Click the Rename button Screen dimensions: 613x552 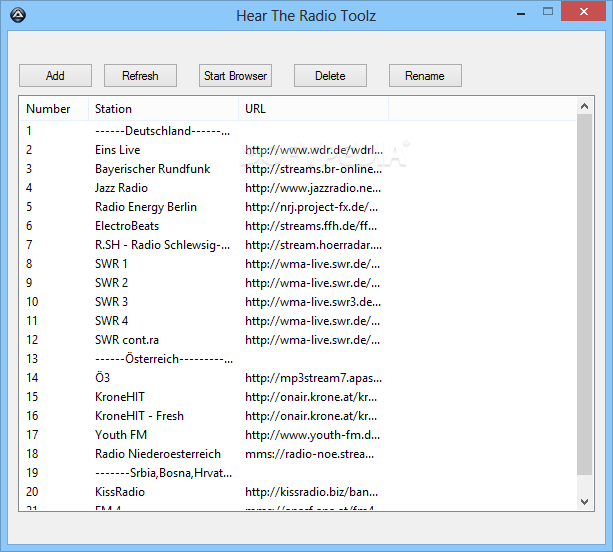pyautogui.click(x=425, y=75)
